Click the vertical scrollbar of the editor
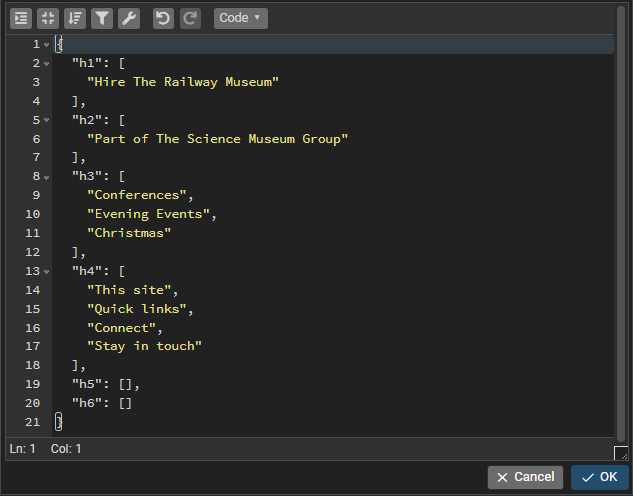Image resolution: width=633 pixels, height=496 pixels. (x=621, y=222)
